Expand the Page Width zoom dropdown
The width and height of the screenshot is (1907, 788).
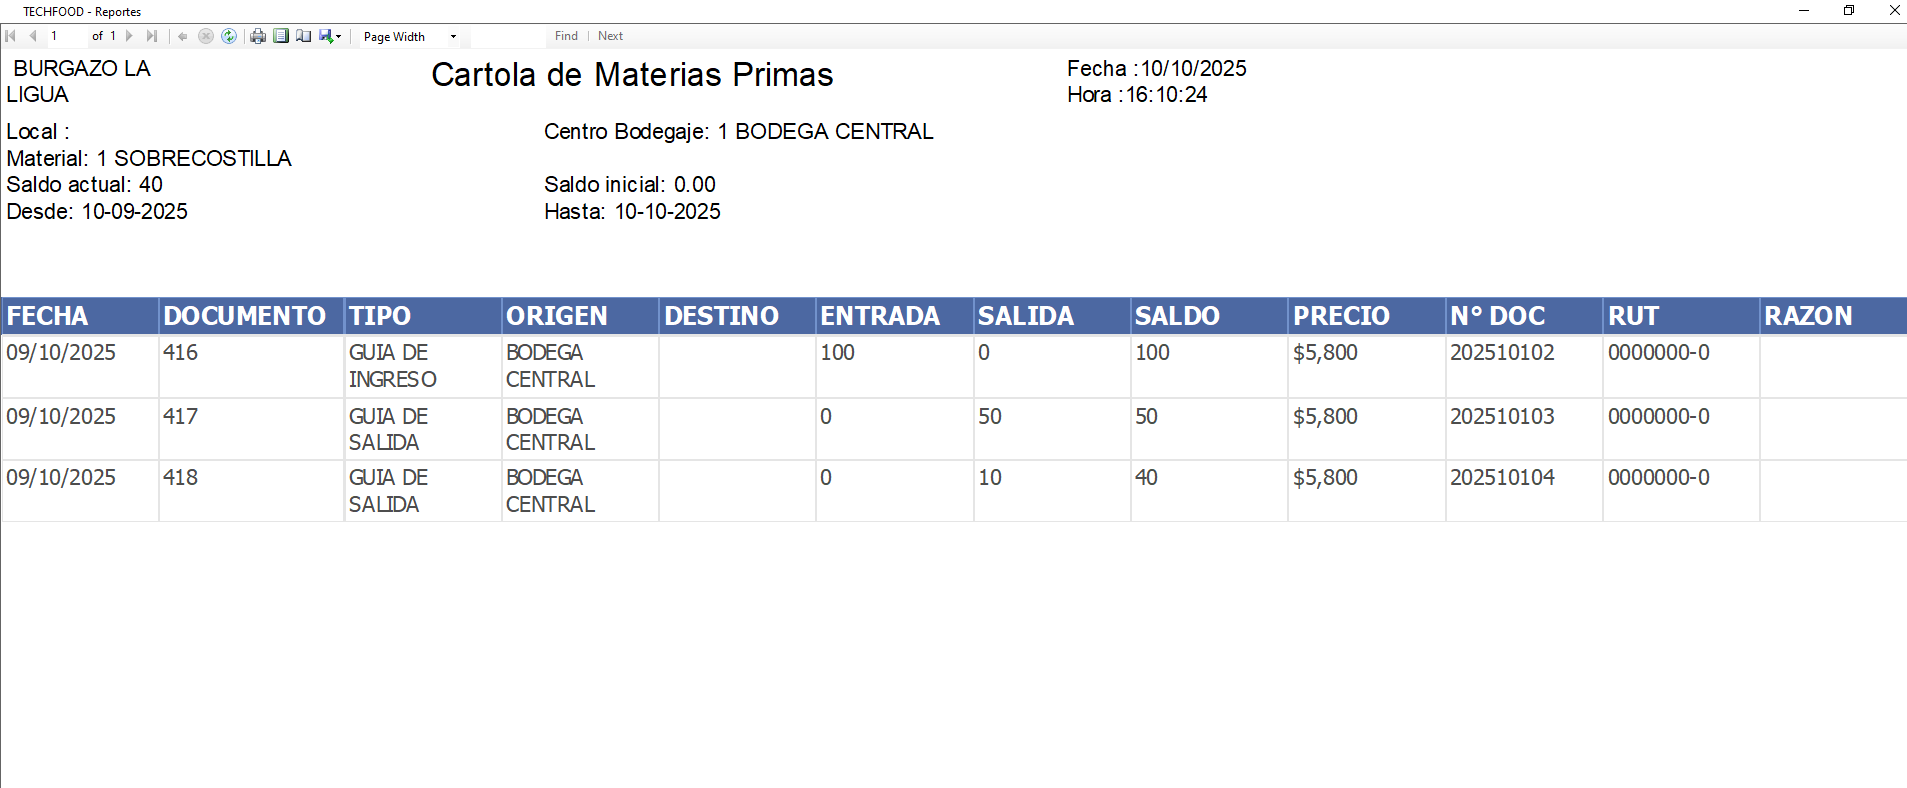[x=453, y=37]
